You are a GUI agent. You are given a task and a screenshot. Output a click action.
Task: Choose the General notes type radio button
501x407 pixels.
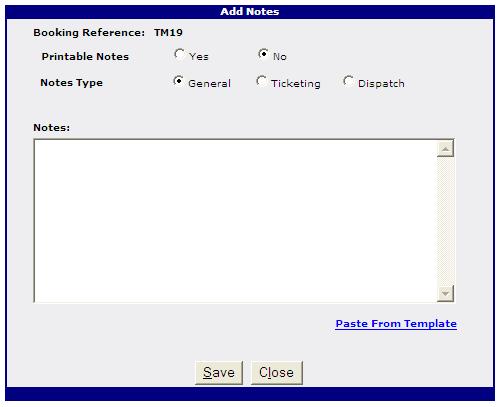(179, 81)
